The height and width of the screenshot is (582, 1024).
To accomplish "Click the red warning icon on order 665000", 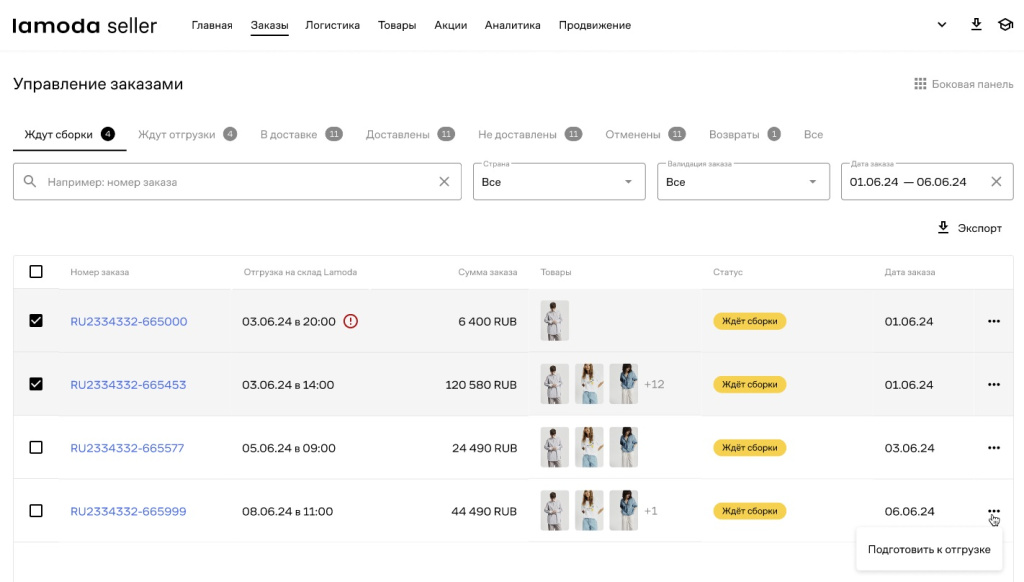I will (350, 321).
